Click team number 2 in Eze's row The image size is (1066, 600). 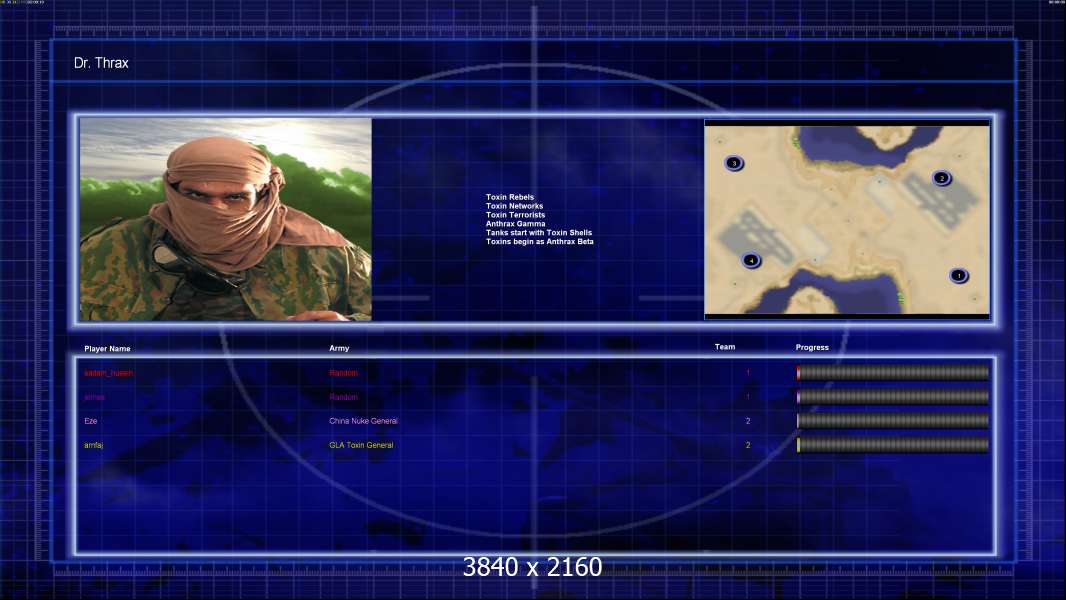pyautogui.click(x=748, y=421)
